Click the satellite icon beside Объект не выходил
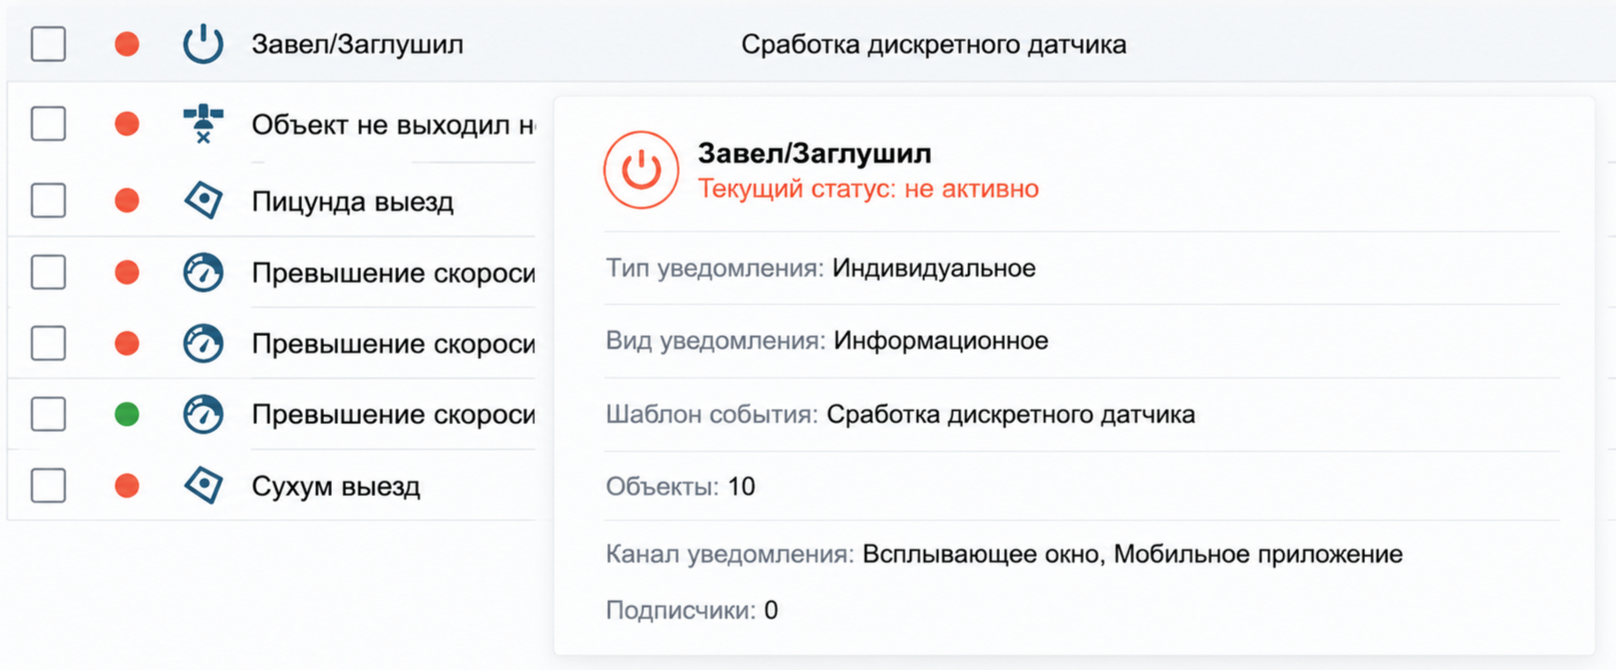The width and height of the screenshot is (1616, 670). coord(203,124)
